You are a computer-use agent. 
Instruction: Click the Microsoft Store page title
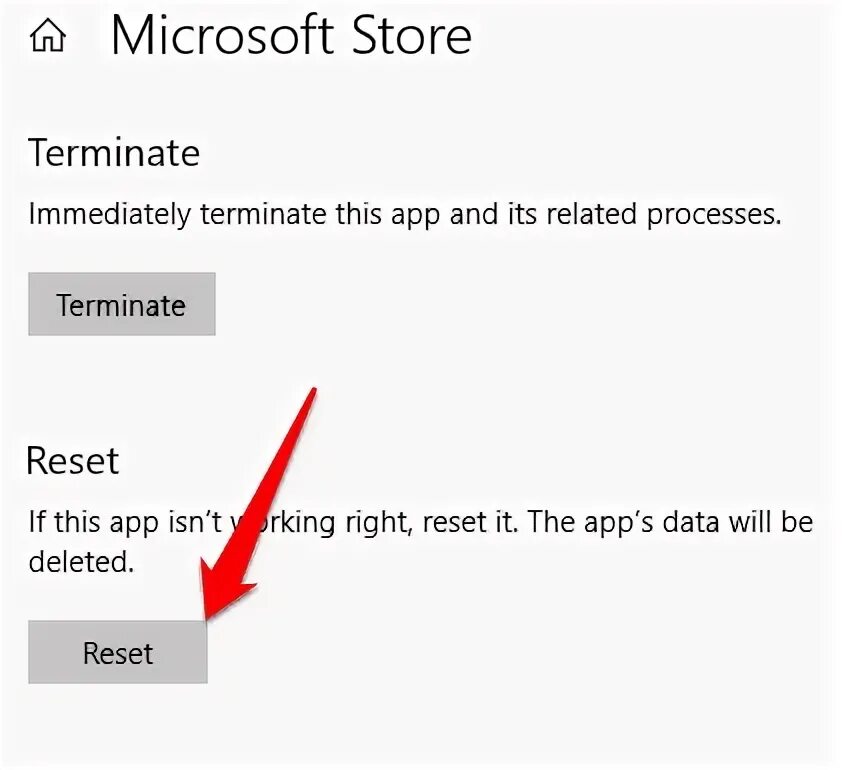click(x=290, y=37)
